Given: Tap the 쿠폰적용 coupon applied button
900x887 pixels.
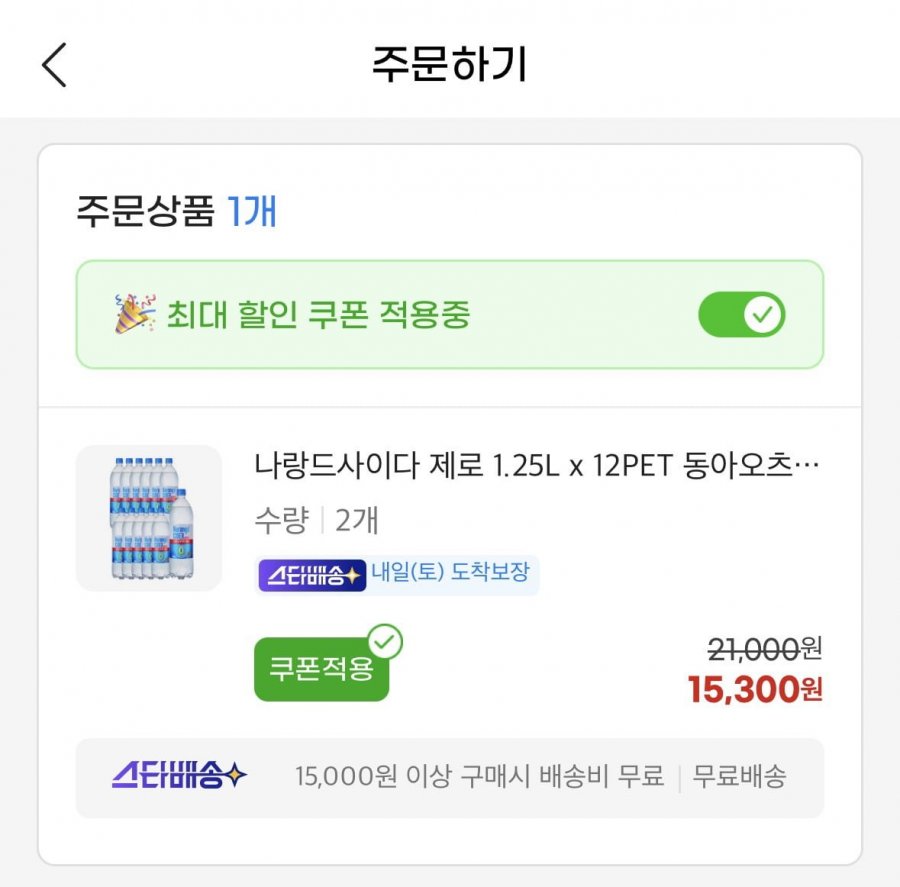Looking at the screenshot, I should tap(320, 669).
